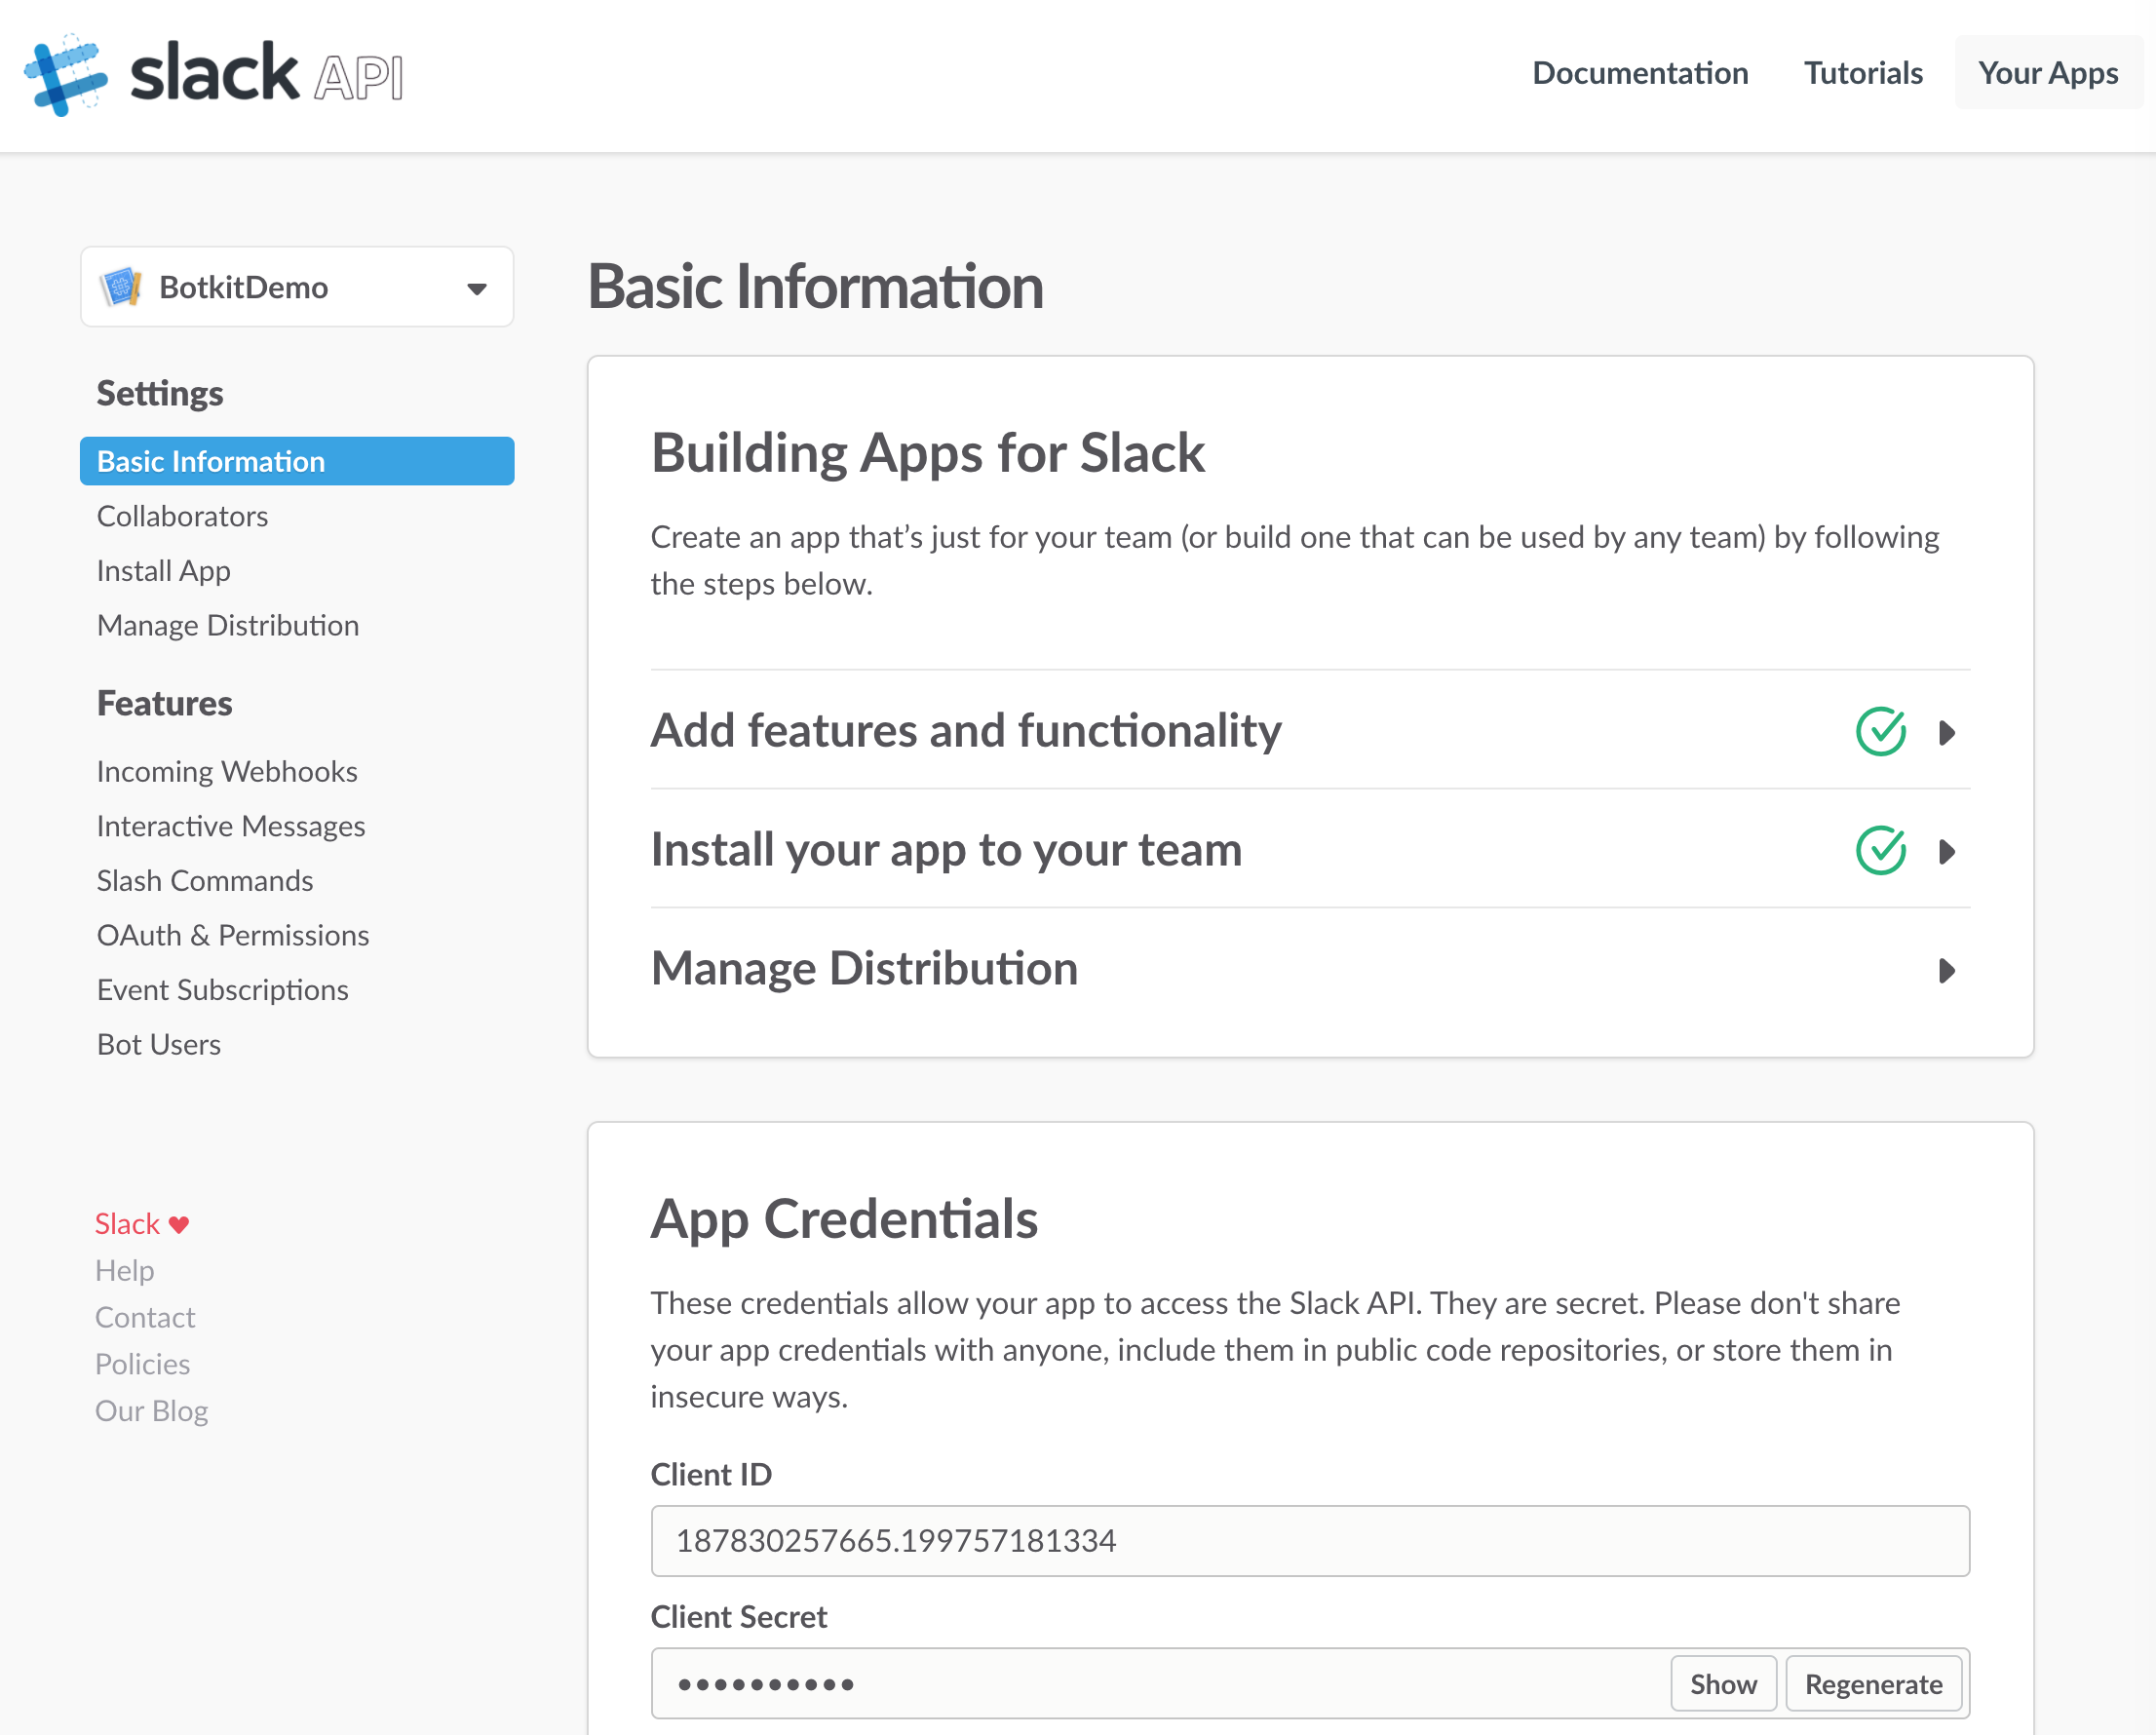This screenshot has width=2156, height=1735.
Task: Open Your Apps in top navigation
Action: pyautogui.click(x=2047, y=73)
